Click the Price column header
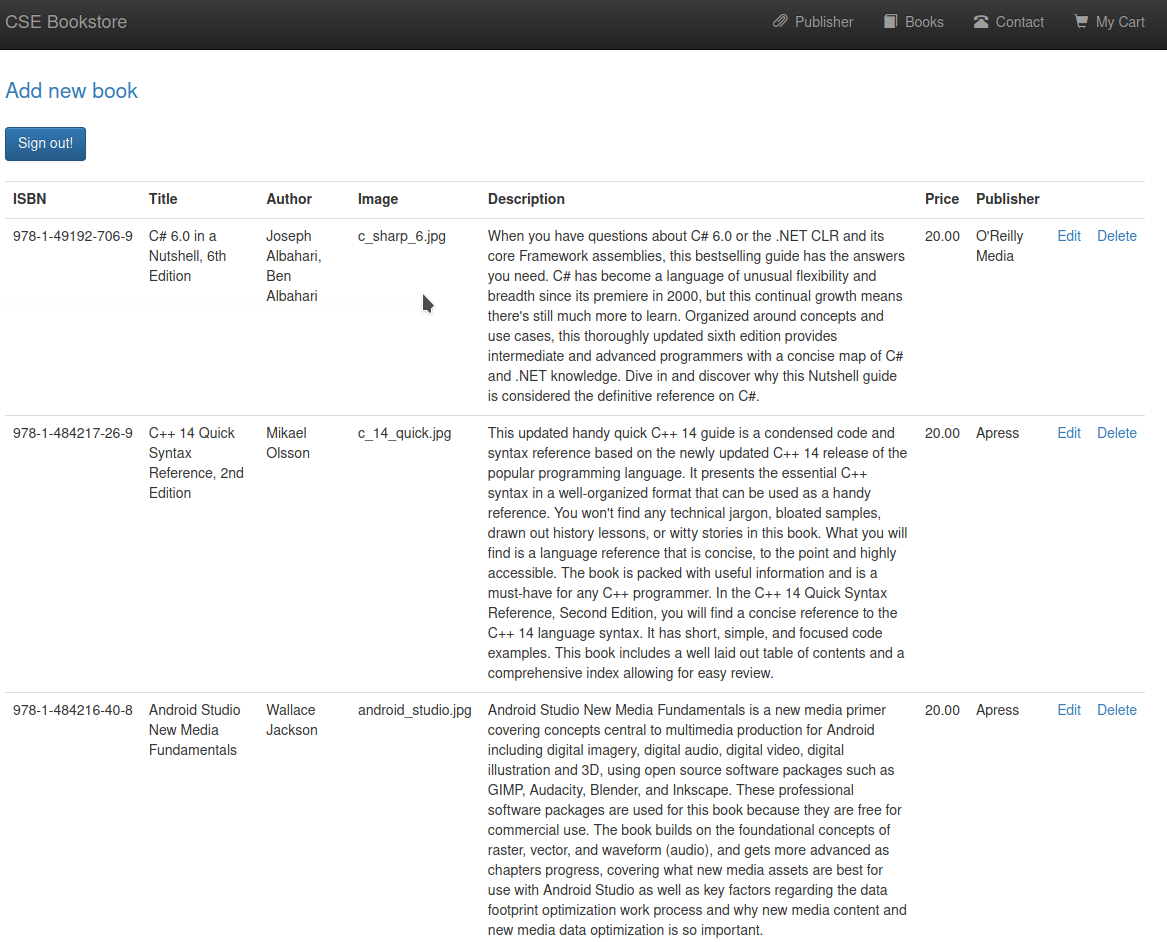Screen dimensions: 1167x942 coord(941,199)
